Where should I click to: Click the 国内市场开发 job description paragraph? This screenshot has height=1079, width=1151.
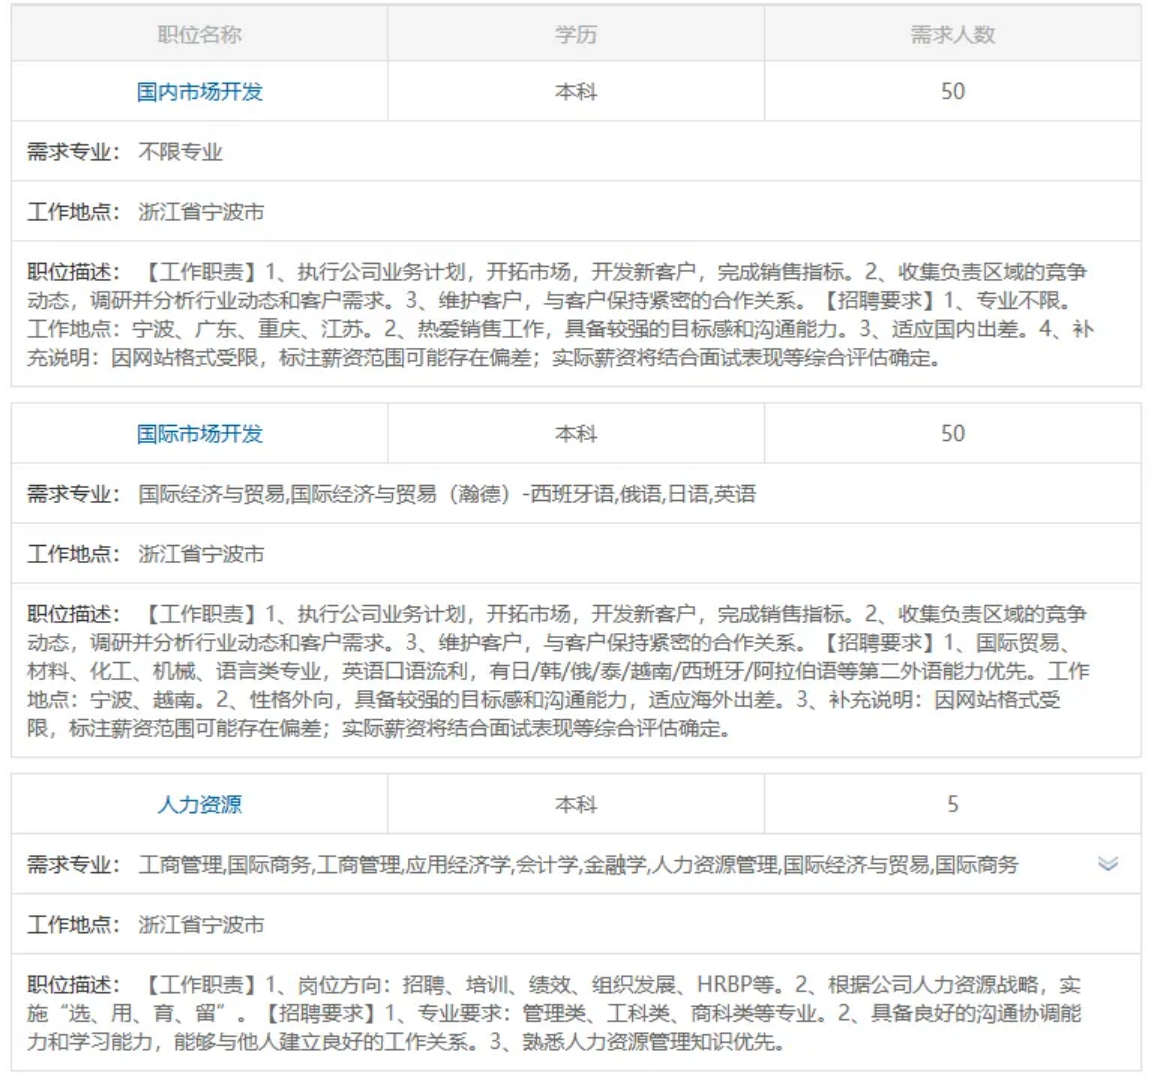(560, 315)
